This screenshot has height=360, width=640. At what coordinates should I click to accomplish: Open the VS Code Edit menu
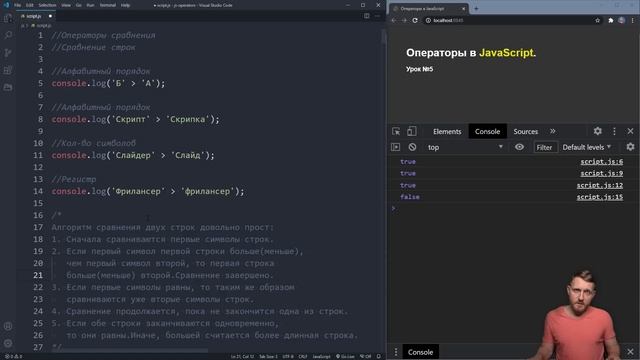(x=30, y=5)
